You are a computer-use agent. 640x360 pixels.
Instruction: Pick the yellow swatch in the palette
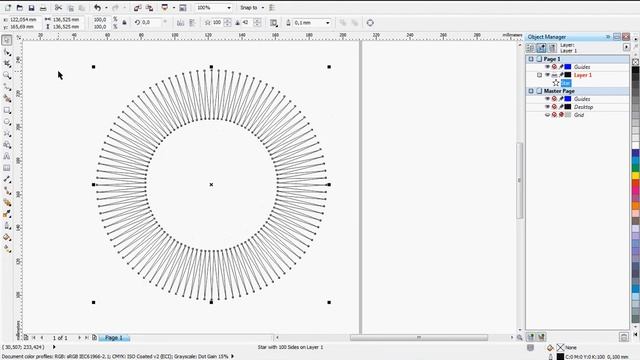tap(636, 176)
